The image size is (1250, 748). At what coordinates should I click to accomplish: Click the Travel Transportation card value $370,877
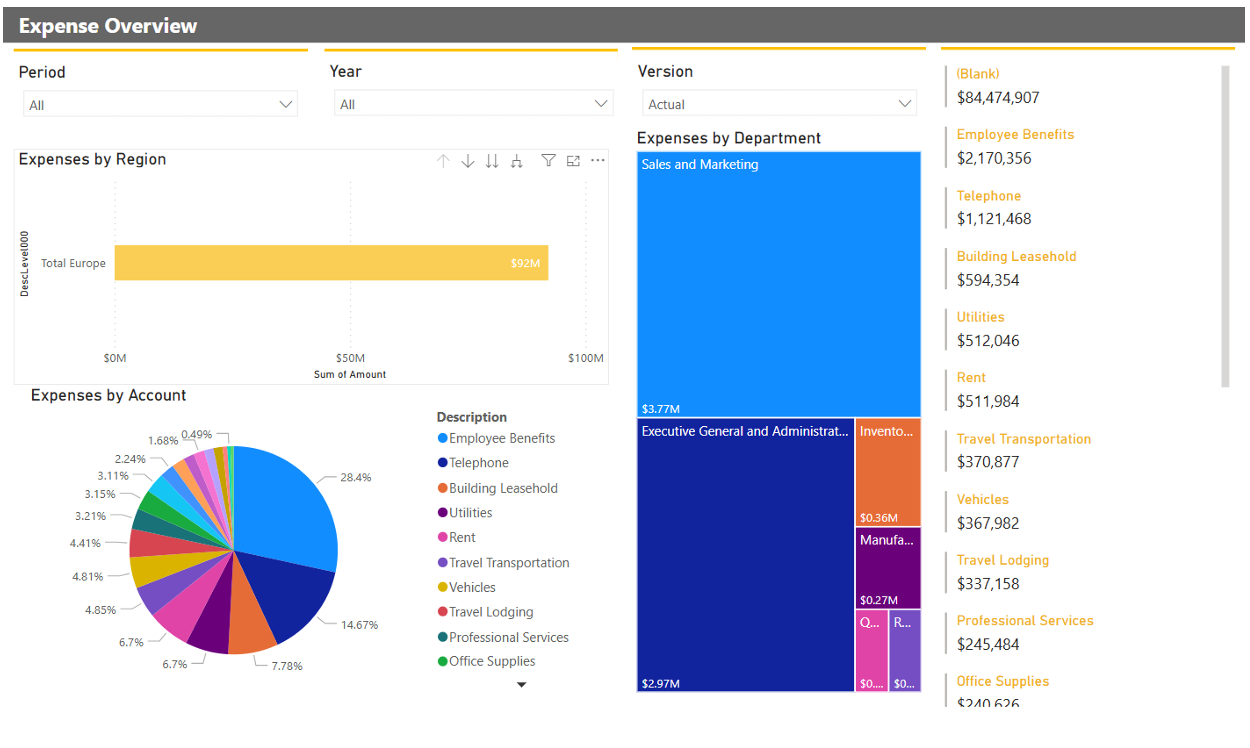point(988,462)
